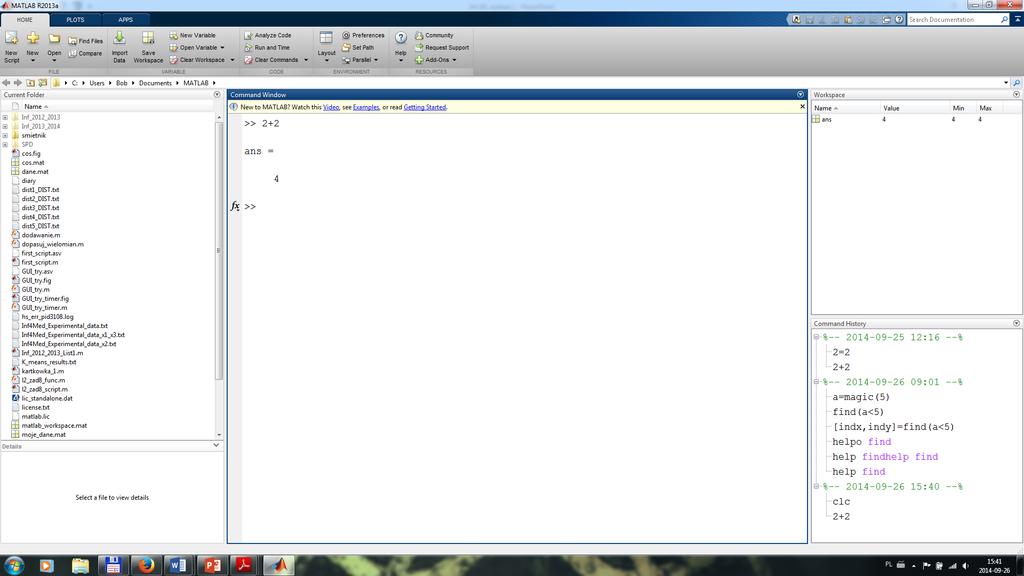Viewport: 1024px width, 576px height.
Task: Click the Documents segment in the path bar
Action: 155,83
